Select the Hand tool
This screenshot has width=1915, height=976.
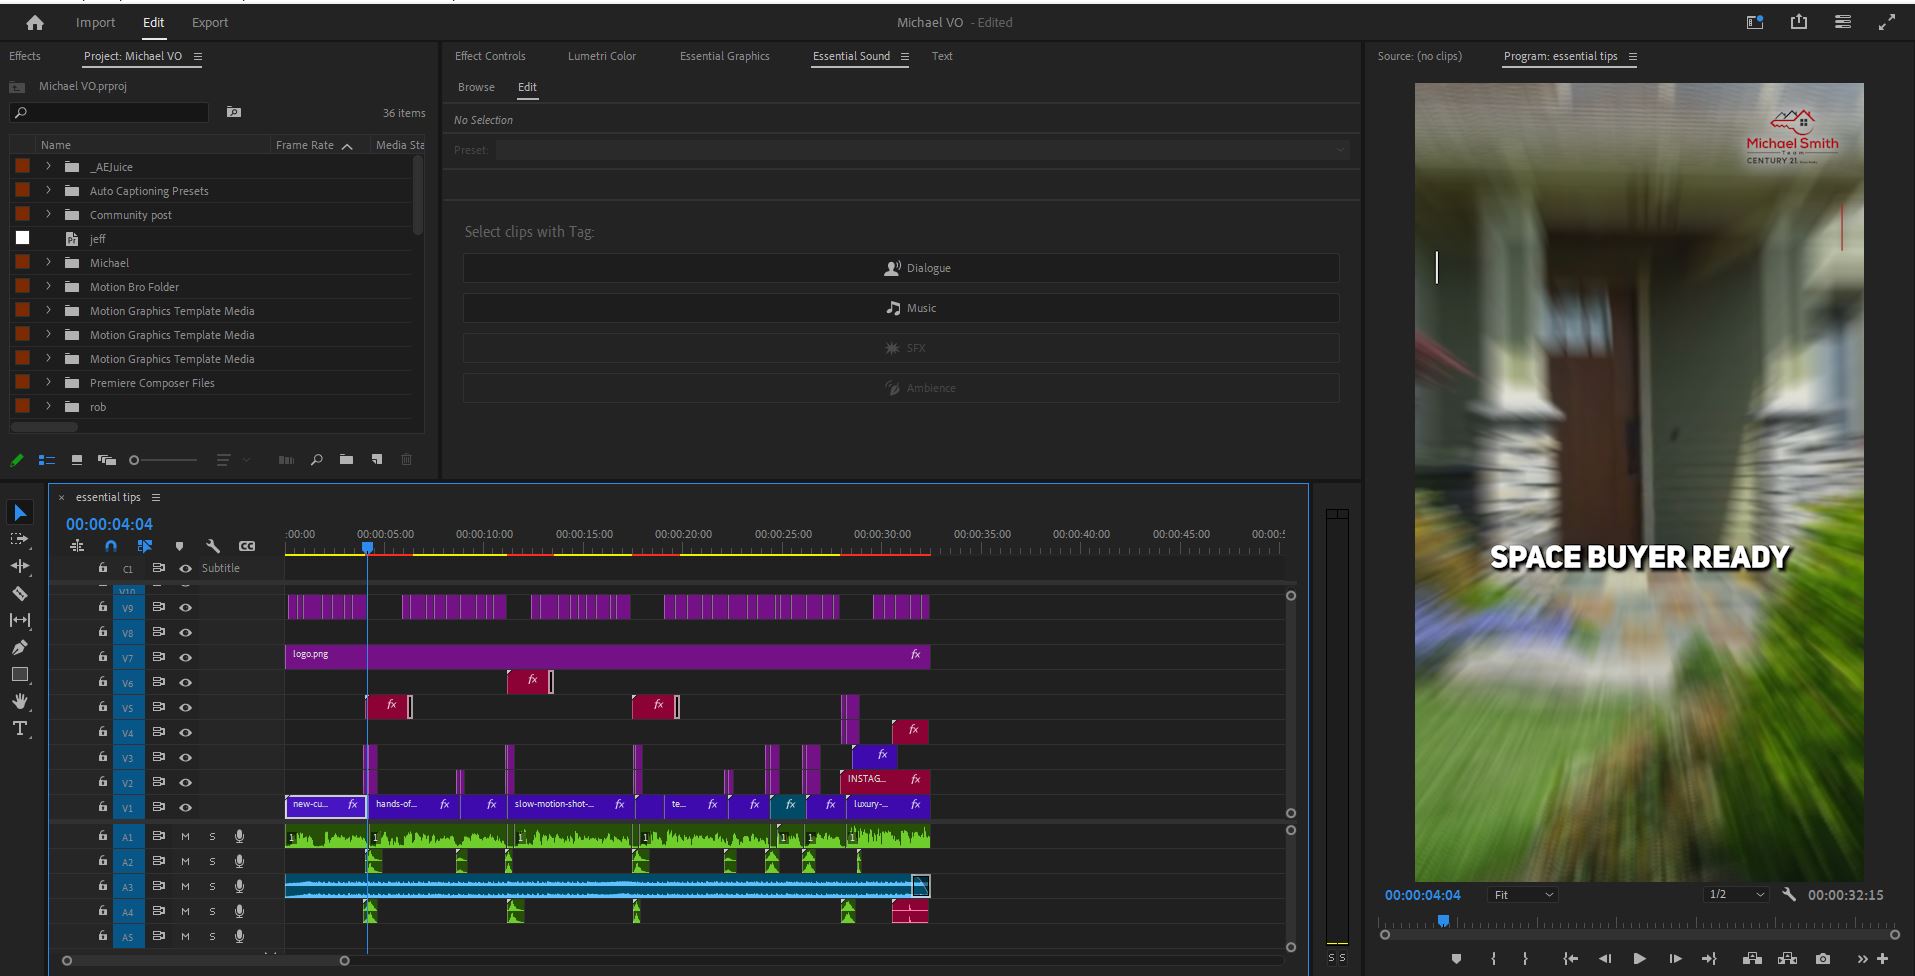(20, 701)
